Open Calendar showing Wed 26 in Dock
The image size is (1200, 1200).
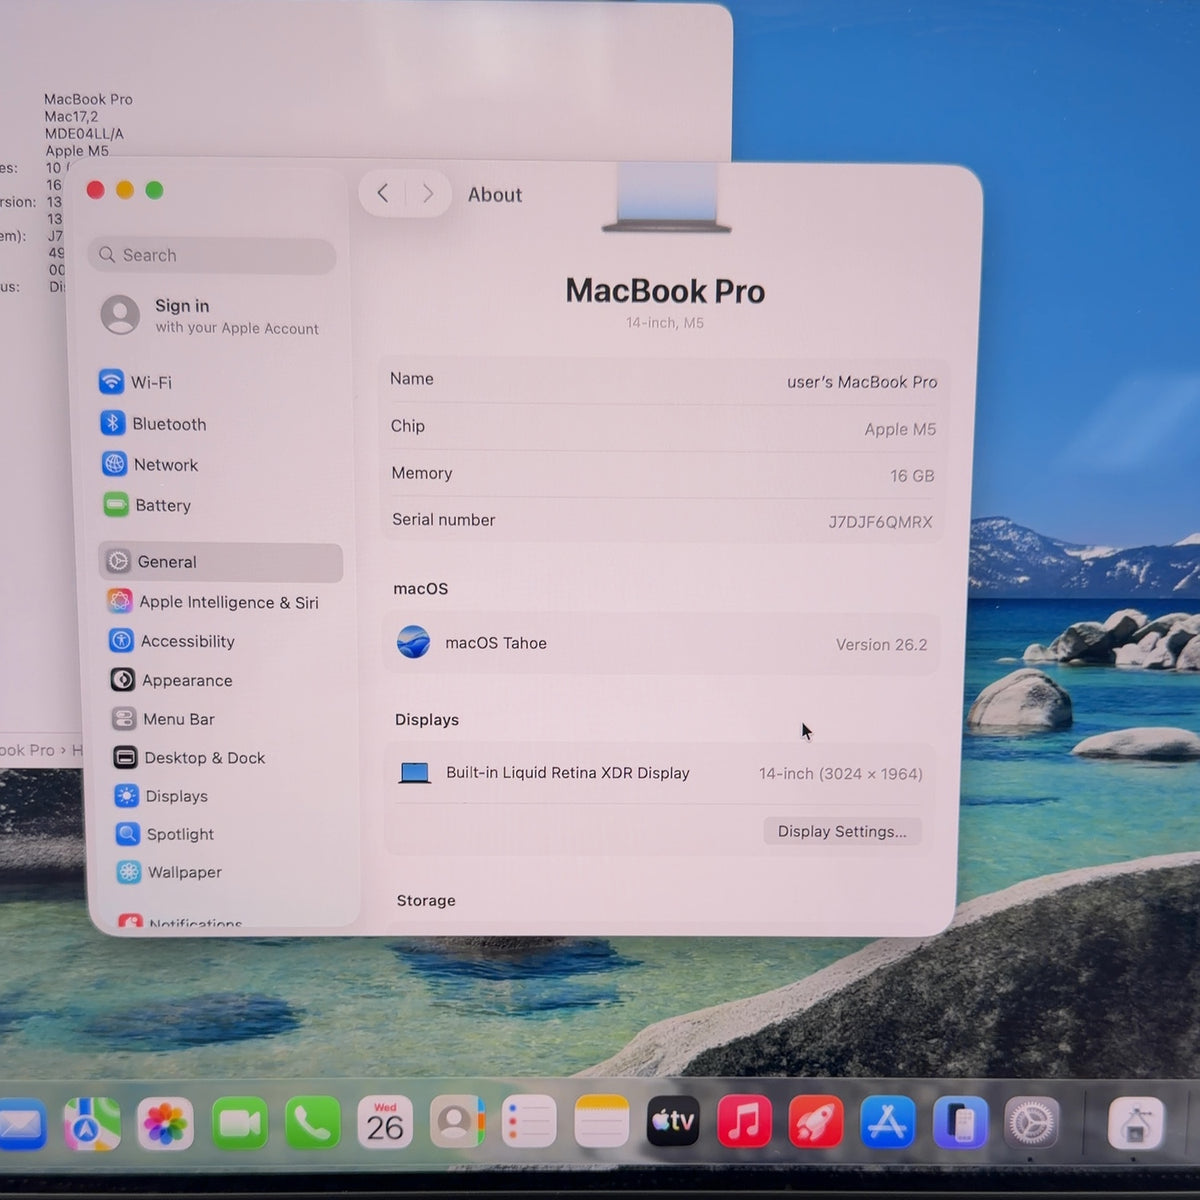point(385,1123)
